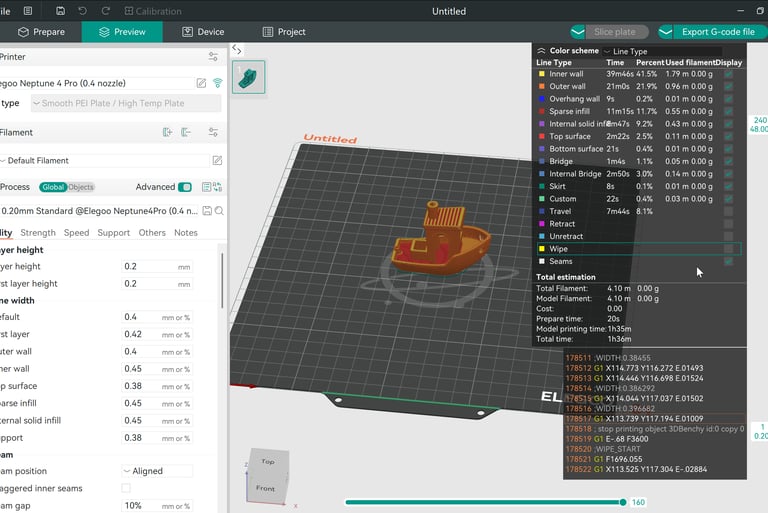Open the Others settings tab

tap(152, 233)
